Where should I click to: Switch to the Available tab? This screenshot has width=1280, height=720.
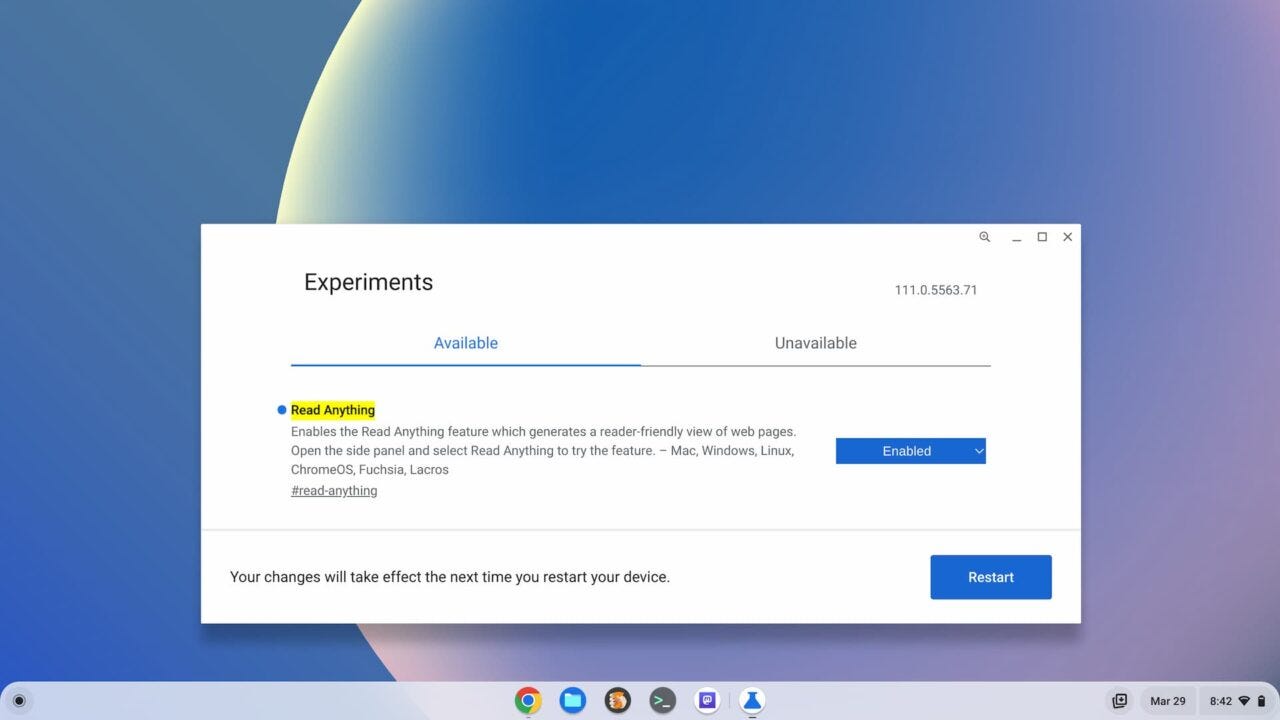(466, 343)
